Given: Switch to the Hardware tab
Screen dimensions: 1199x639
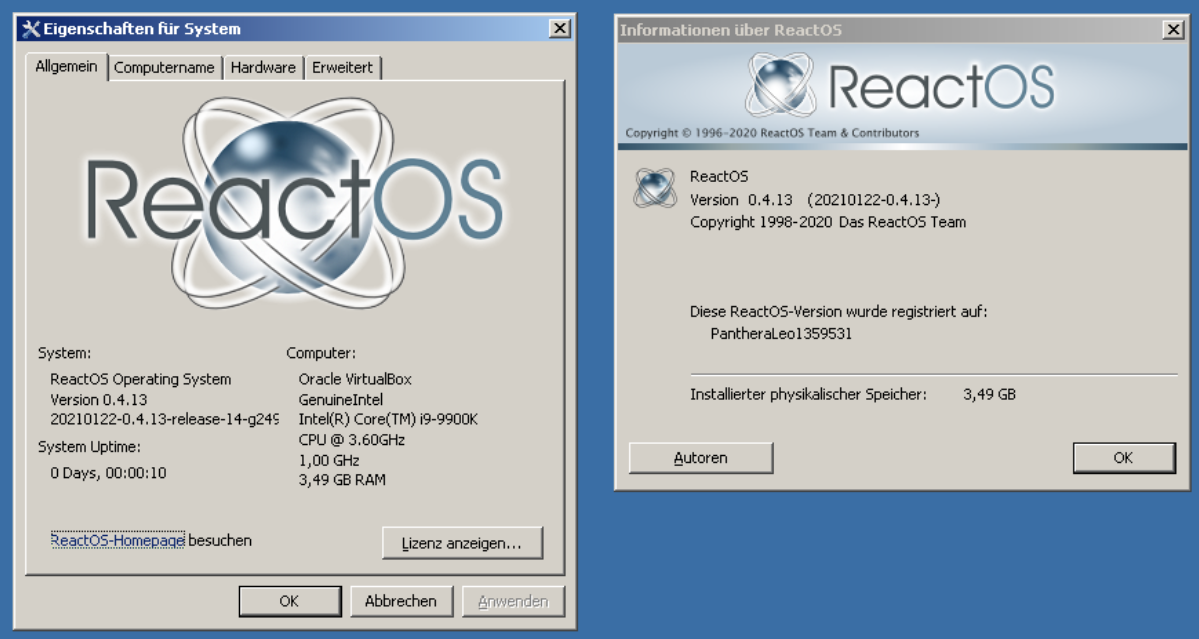Looking at the screenshot, I should [x=263, y=67].
